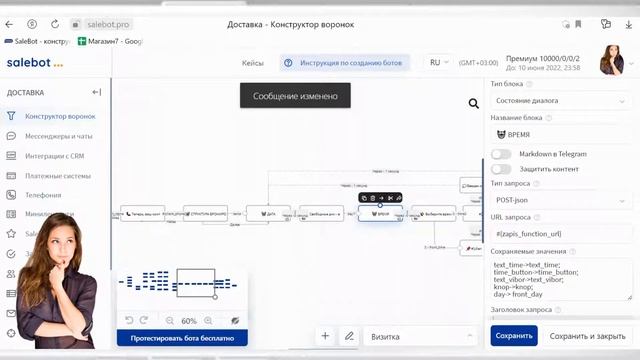
Task: Click the help icon next to Заголовок запроса
Action: coord(558,310)
